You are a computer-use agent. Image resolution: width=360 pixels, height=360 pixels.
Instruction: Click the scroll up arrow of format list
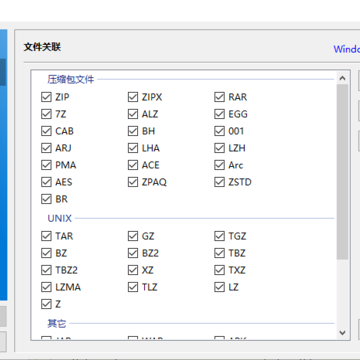click(x=342, y=78)
